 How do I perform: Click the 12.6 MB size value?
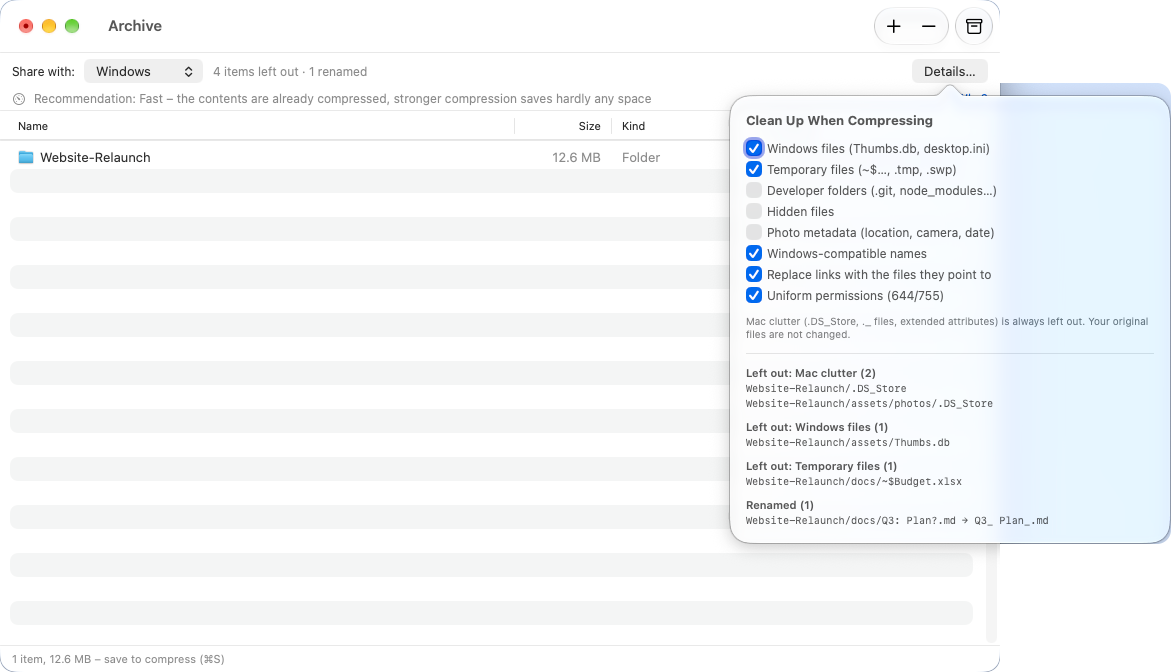(x=576, y=158)
